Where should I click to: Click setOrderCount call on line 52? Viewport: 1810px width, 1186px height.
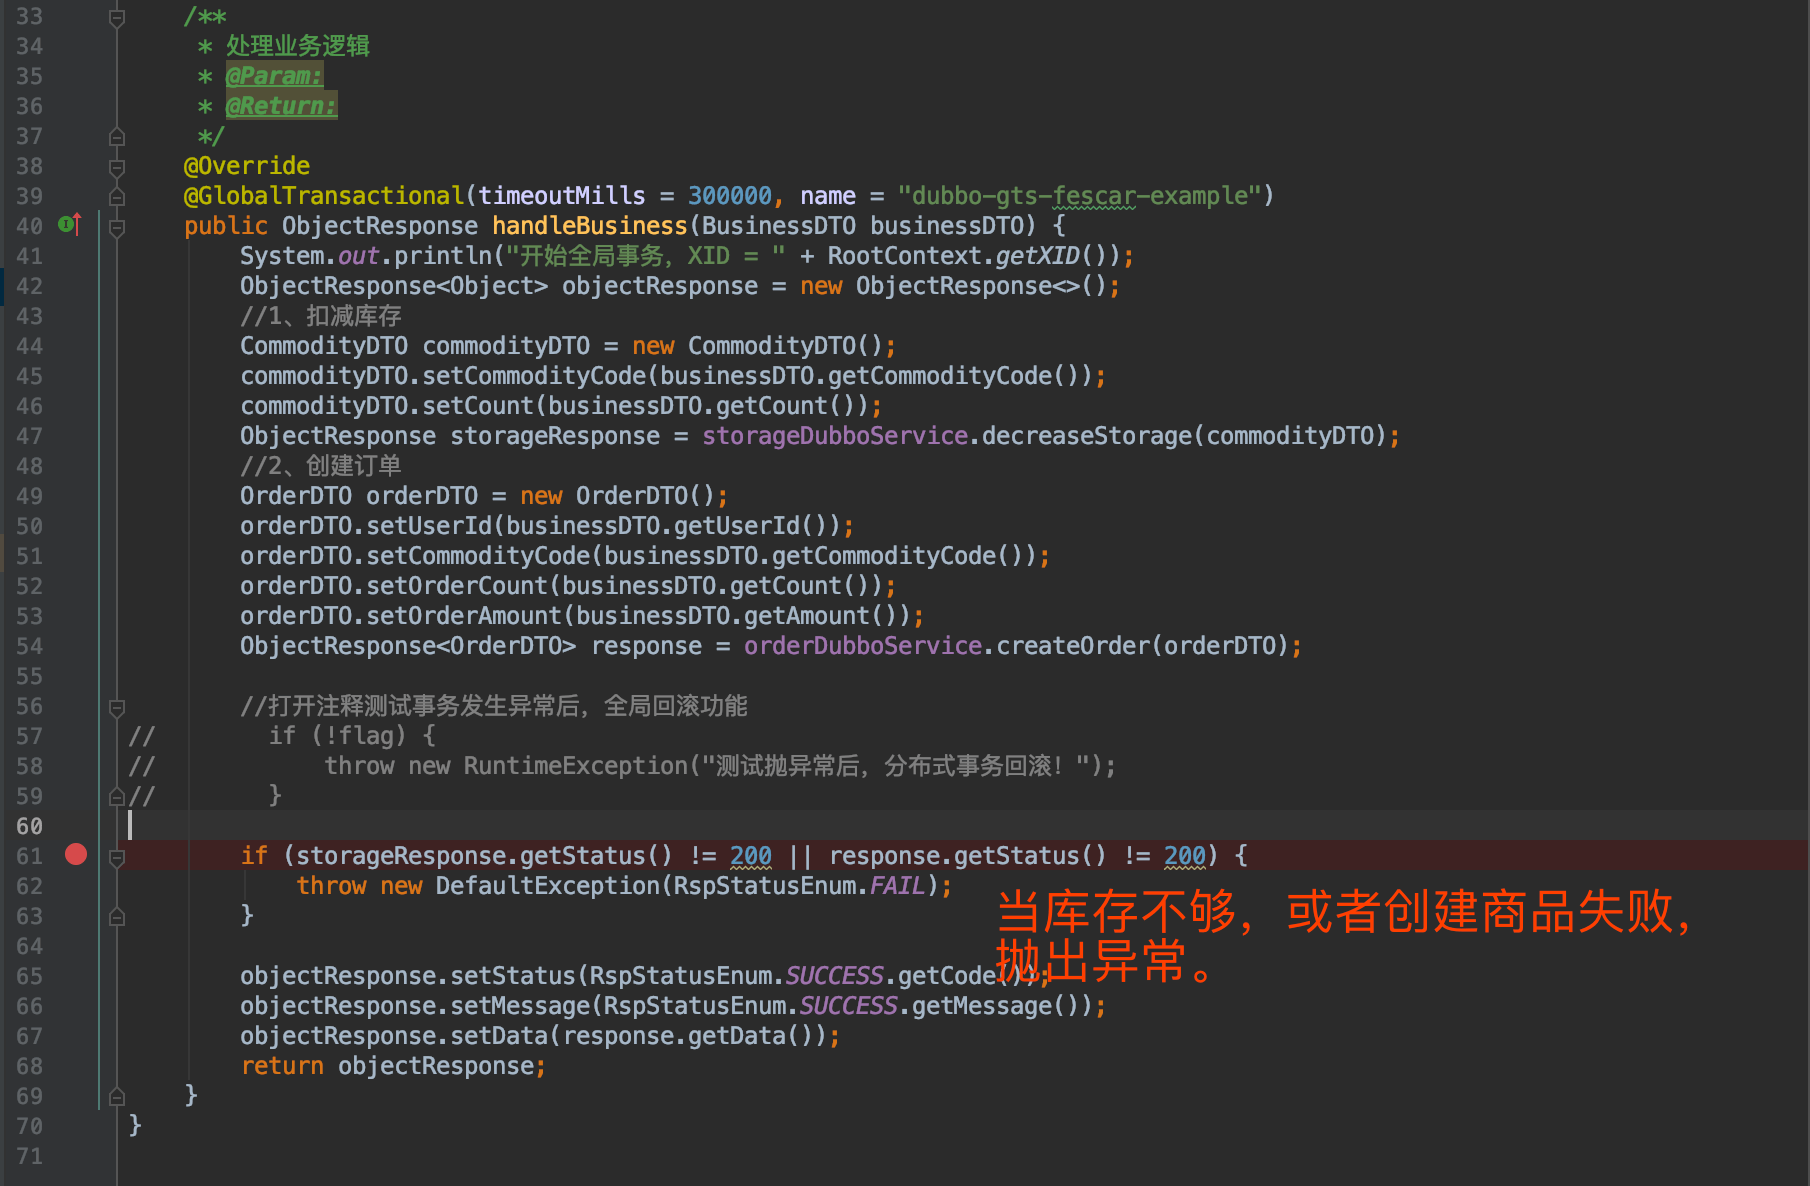pos(457,586)
